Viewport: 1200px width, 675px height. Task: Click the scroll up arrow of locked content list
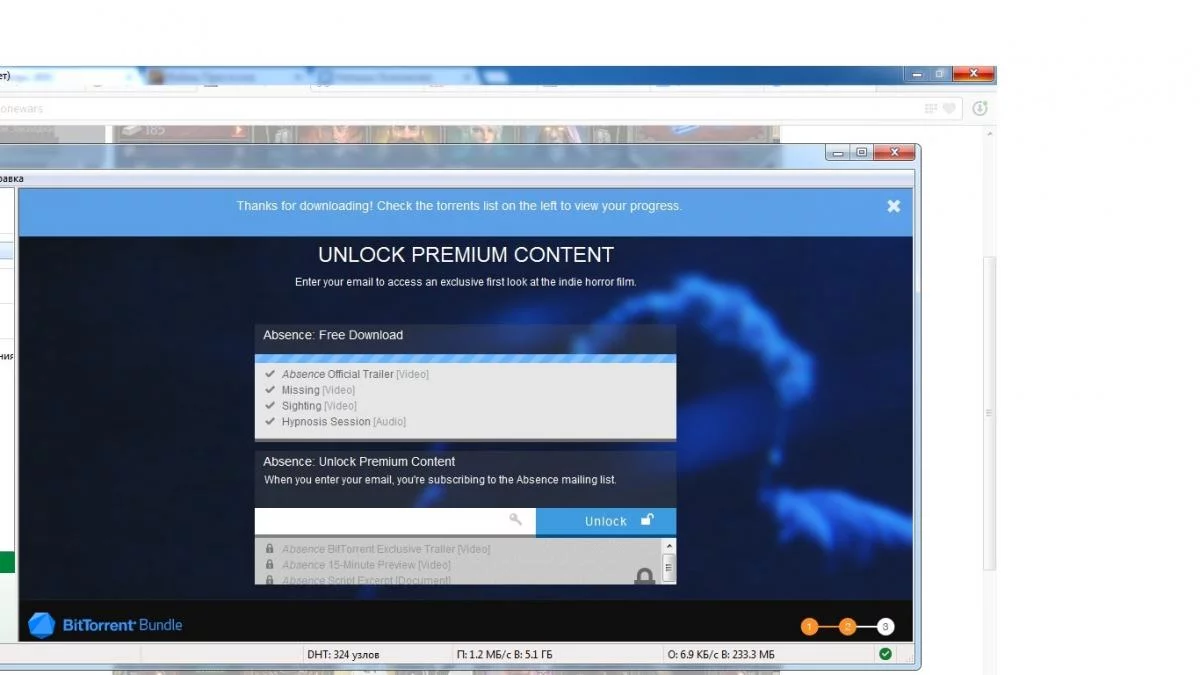[x=669, y=546]
